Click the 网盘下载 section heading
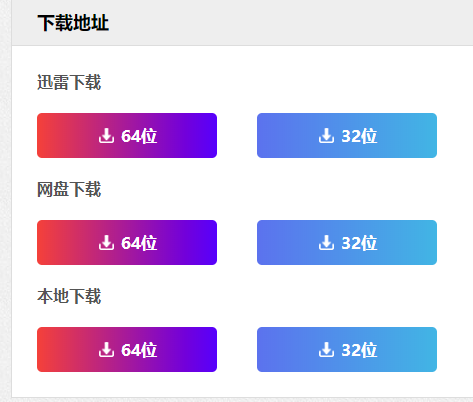Viewport: 473px width, 402px height. [x=69, y=189]
